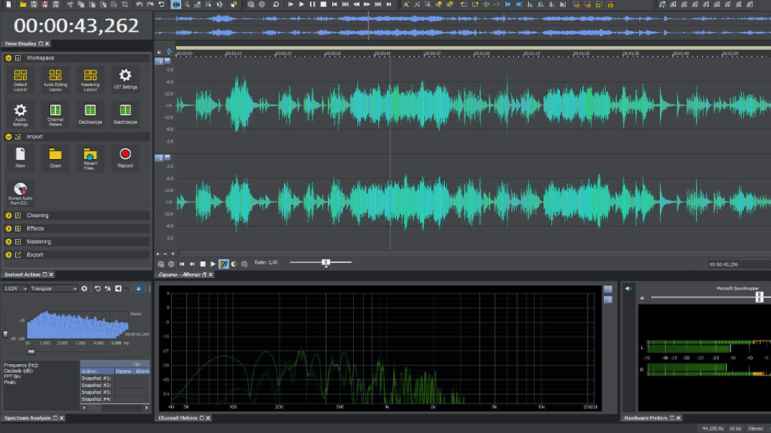Select the Mastering Layout icon
Screen dimensions: 771x433
tap(90, 76)
